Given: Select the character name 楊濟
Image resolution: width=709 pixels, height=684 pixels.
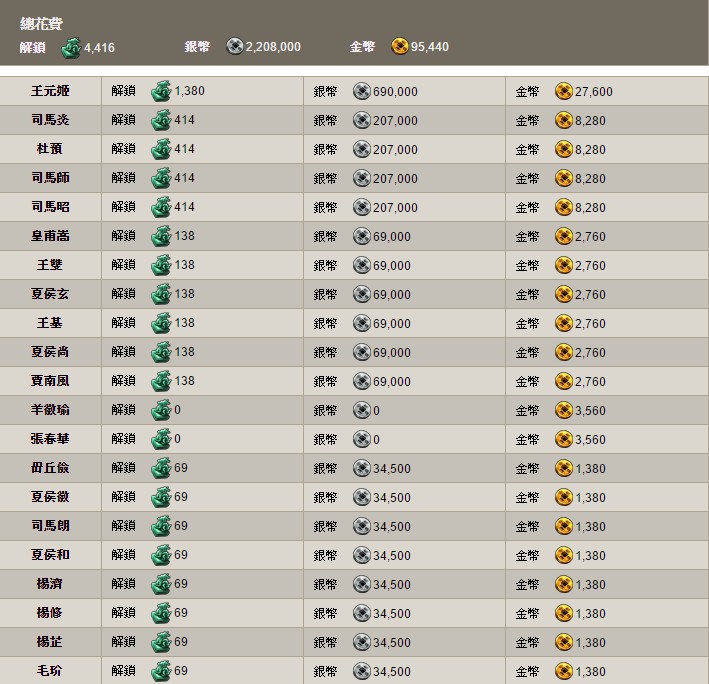Looking at the screenshot, I should pyautogui.click(x=50, y=585).
